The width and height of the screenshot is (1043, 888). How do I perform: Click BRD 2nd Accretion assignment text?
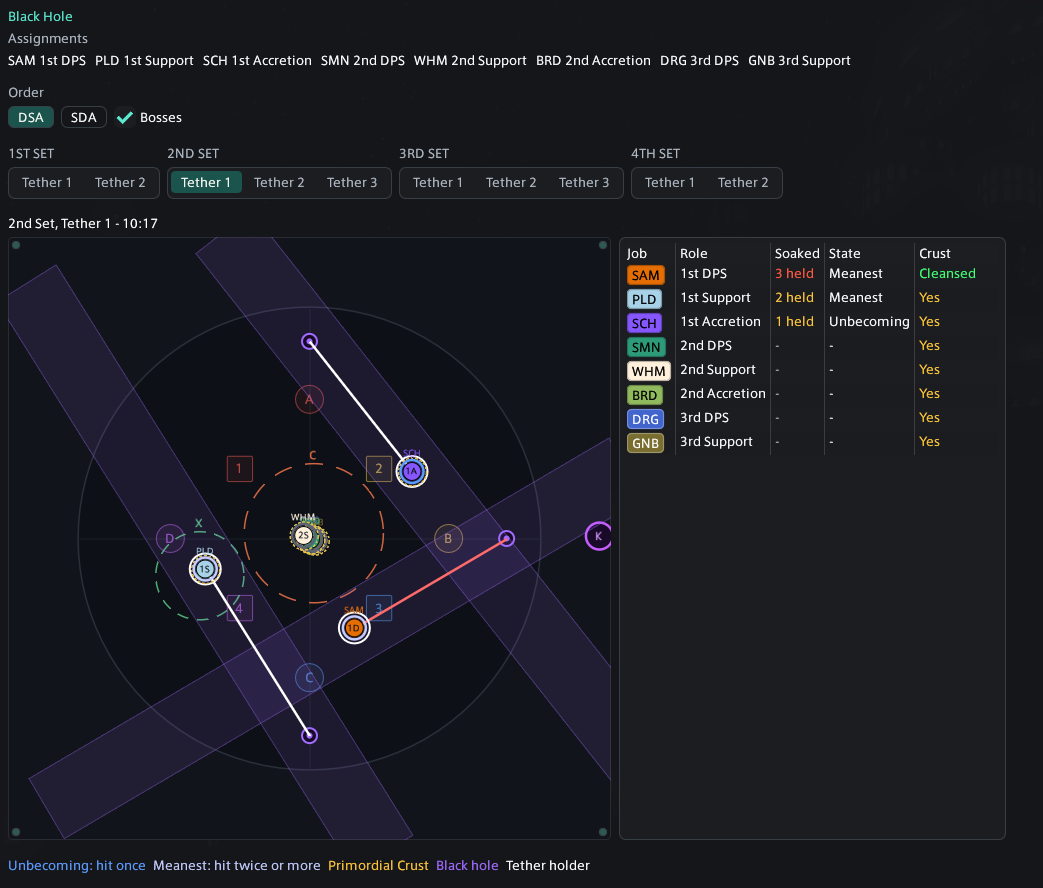coord(593,61)
